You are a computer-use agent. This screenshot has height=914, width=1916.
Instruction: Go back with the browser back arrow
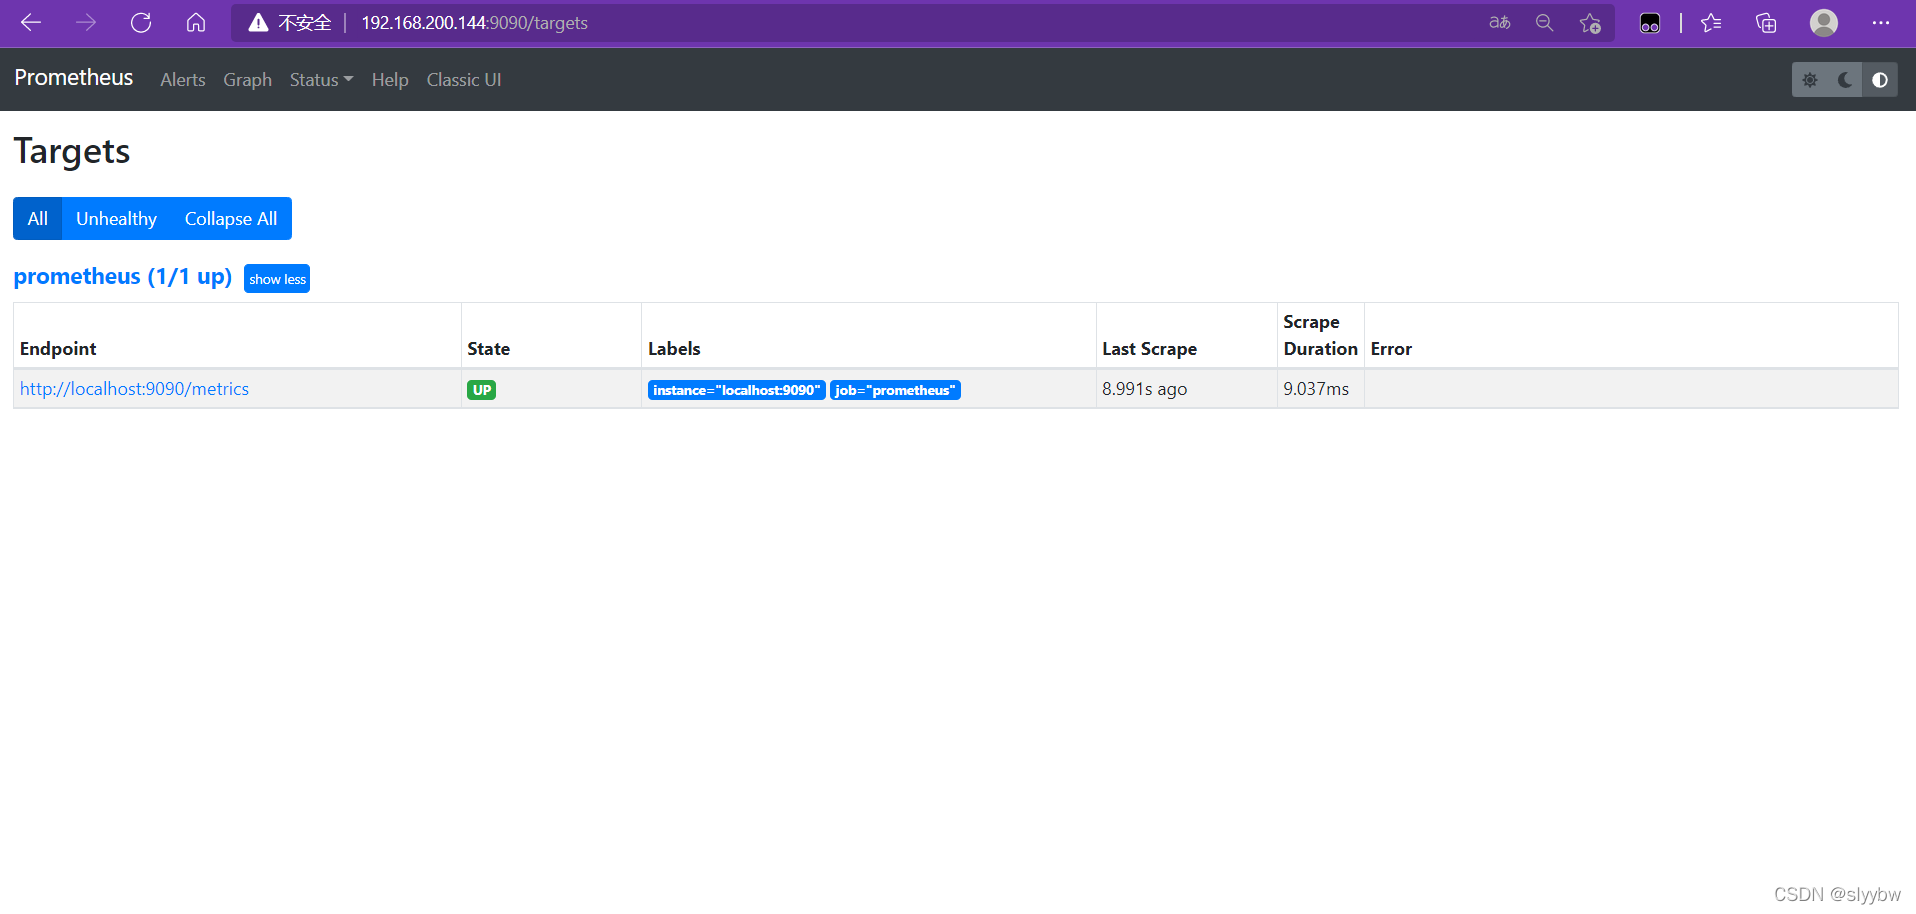31,22
